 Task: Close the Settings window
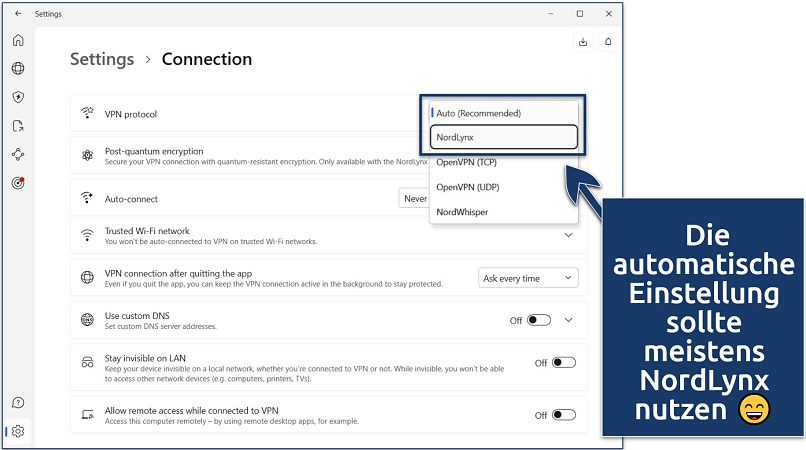[609, 14]
